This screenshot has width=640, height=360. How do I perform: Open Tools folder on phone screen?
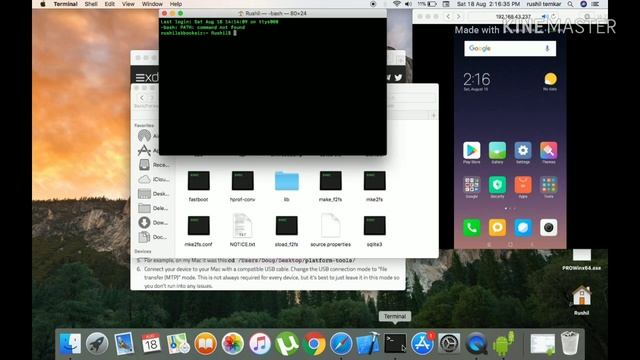549,185
